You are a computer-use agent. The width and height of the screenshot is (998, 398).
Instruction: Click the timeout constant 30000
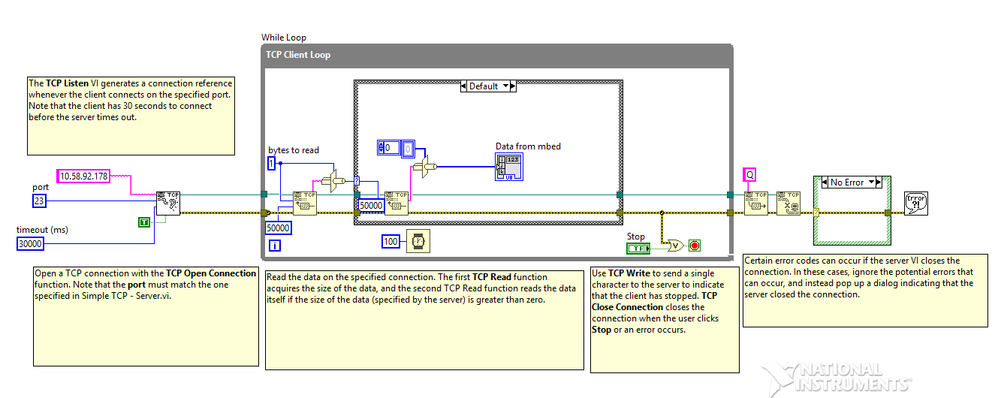(x=31, y=244)
